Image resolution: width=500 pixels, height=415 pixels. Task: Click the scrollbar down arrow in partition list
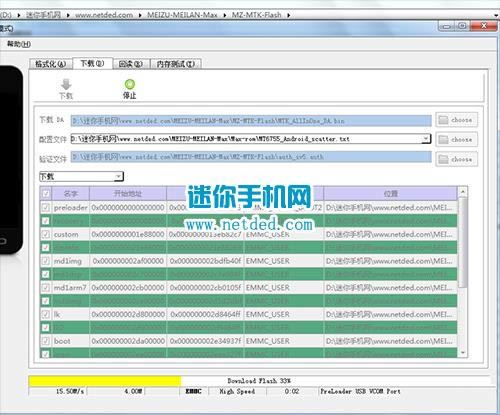click(463, 353)
